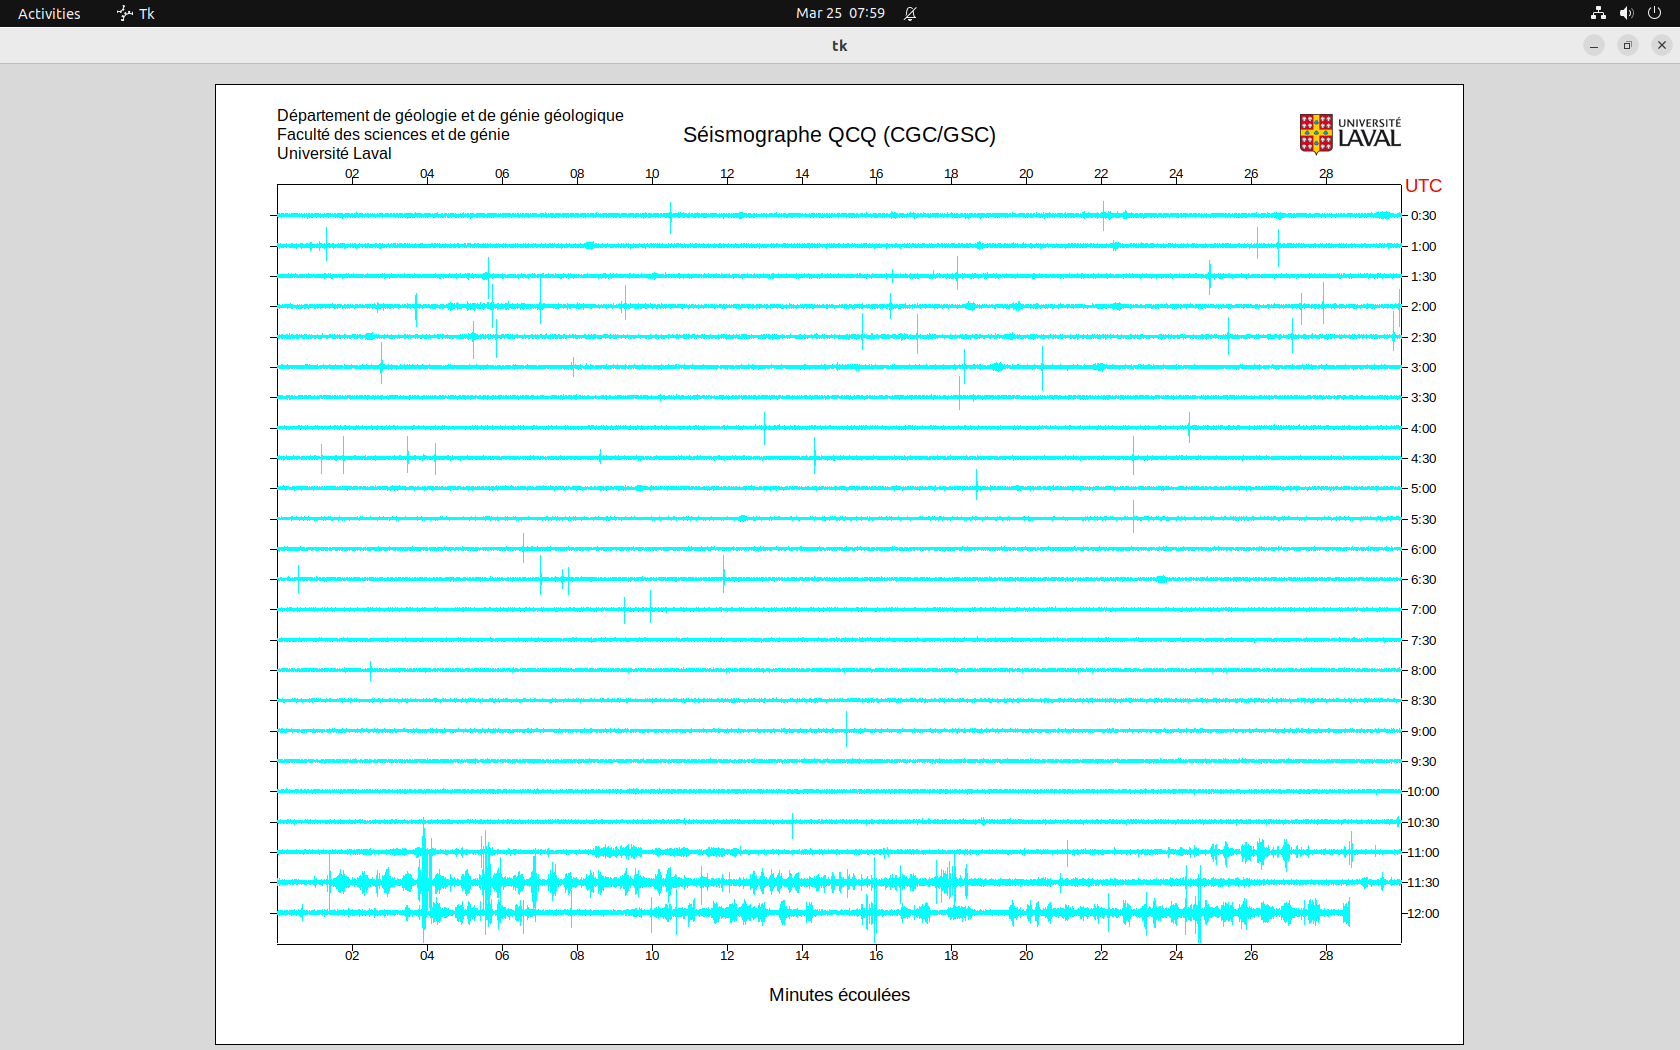This screenshot has height=1050, width=1680.
Task: Click the top axis tick labeled 16
Action: [876, 174]
